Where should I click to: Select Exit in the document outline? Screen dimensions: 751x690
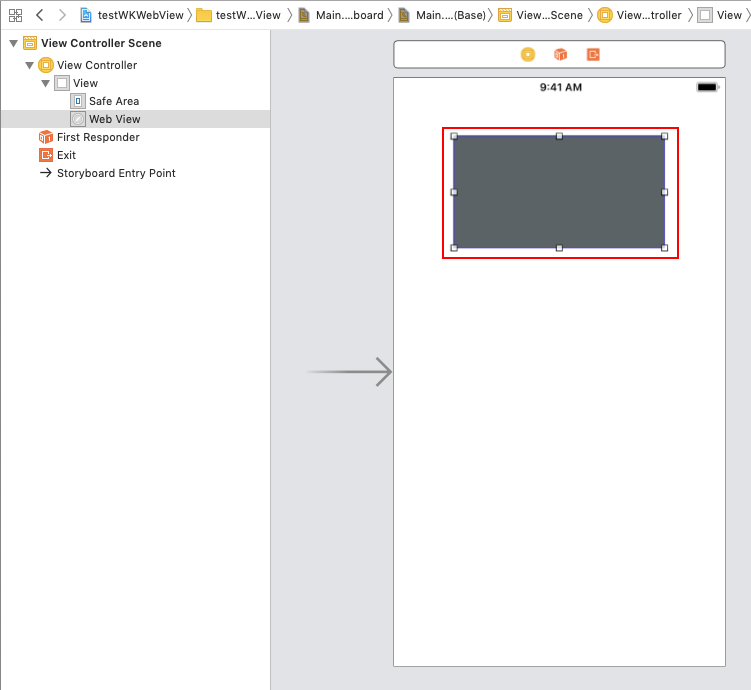[136, 155]
